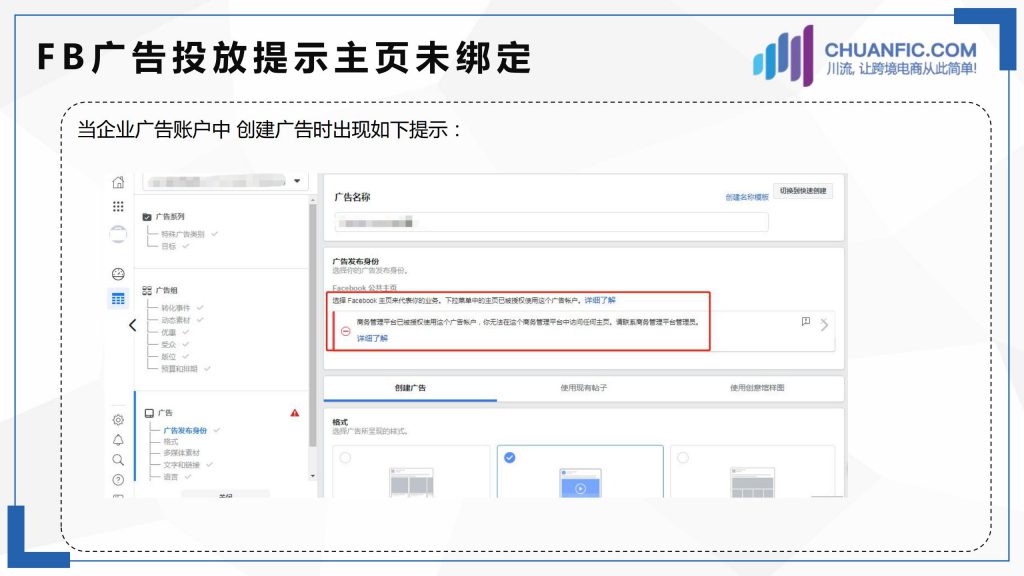1024x576 pixels.
Task: Select the 广告系列 campaign section
Action: (170, 216)
